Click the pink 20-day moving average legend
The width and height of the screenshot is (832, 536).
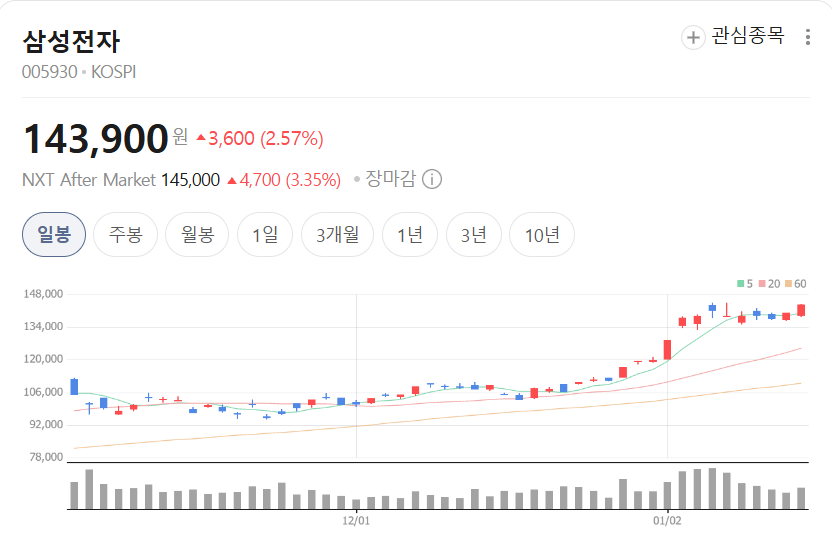tap(769, 284)
